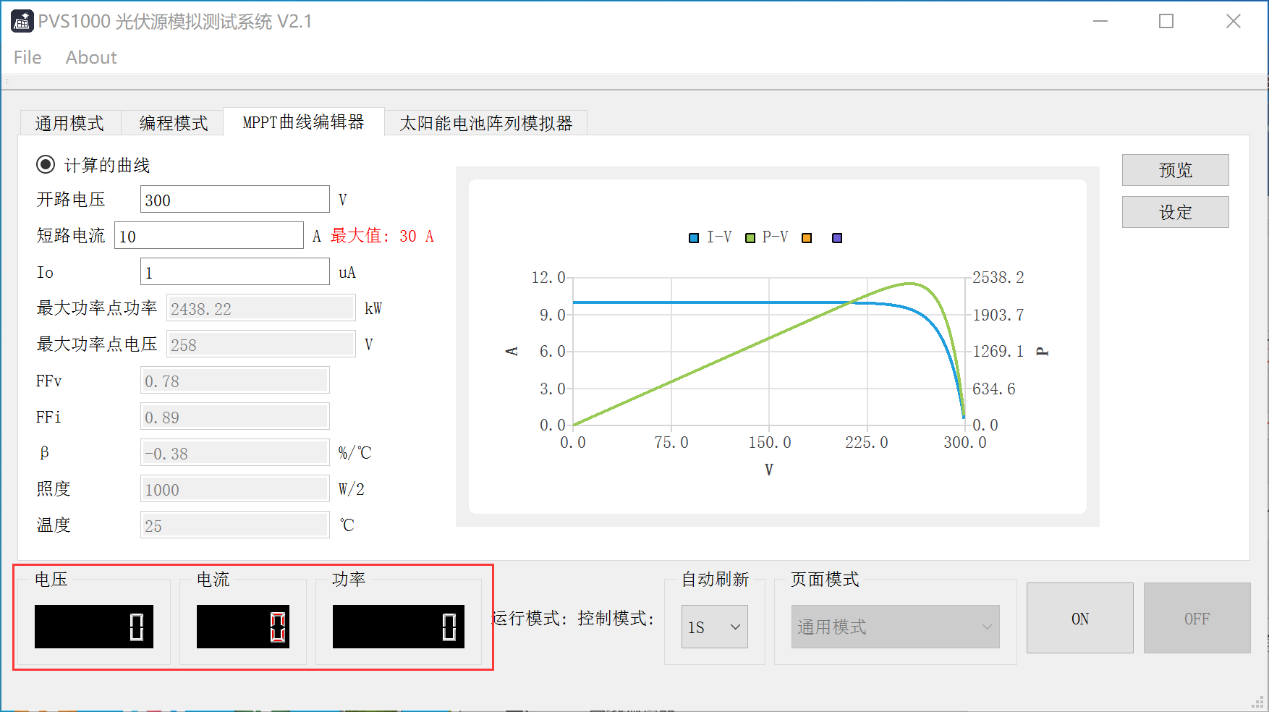Click the 设定 set button
Image resolution: width=1269 pixels, height=712 pixels.
1175,212
